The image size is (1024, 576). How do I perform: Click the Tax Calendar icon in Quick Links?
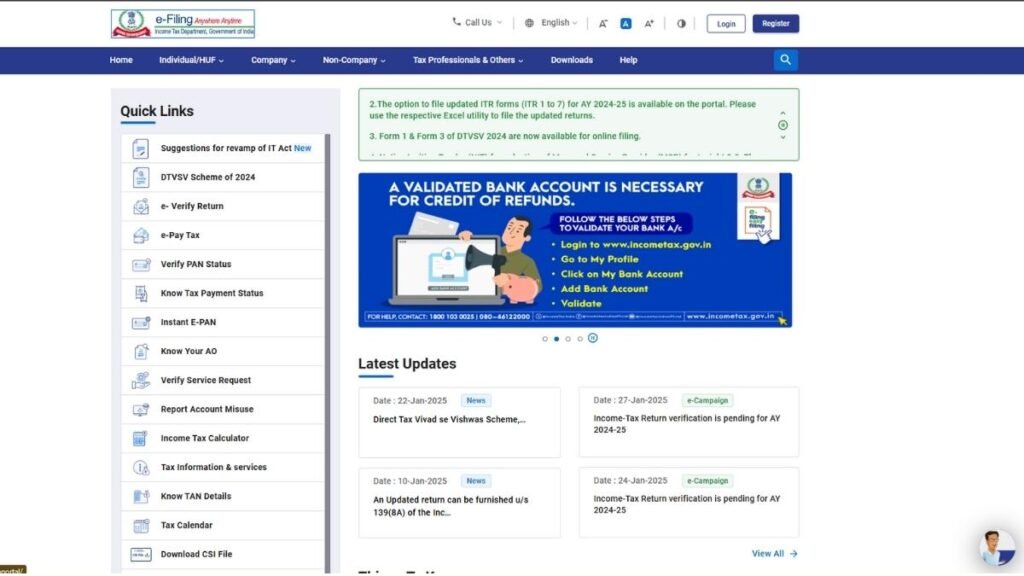click(x=140, y=526)
